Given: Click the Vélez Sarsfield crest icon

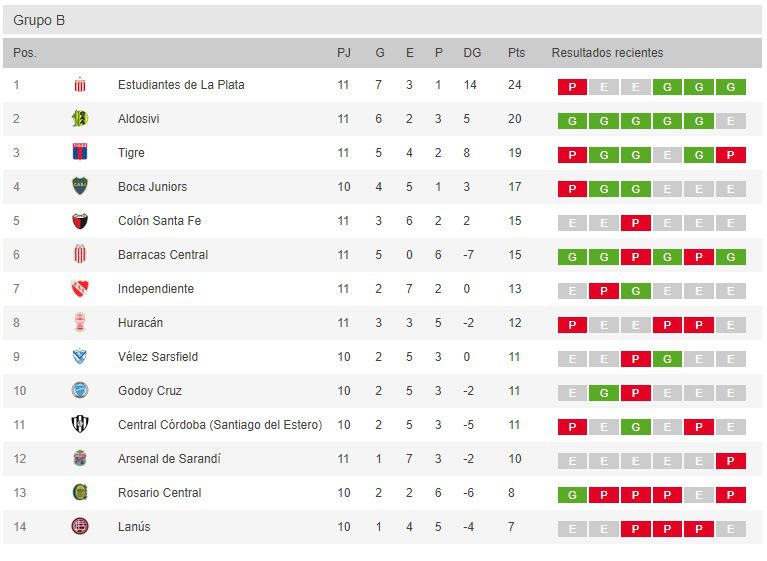Looking at the screenshot, I should [80, 357].
